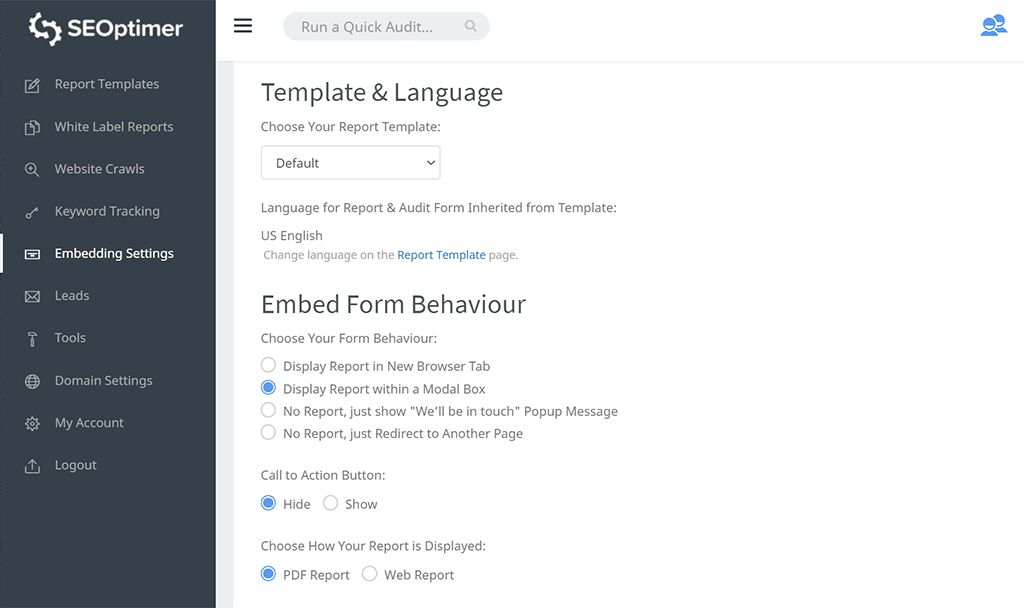Open the Report Template dropdown showing Default
The width and height of the screenshot is (1024, 608).
pyautogui.click(x=350, y=163)
